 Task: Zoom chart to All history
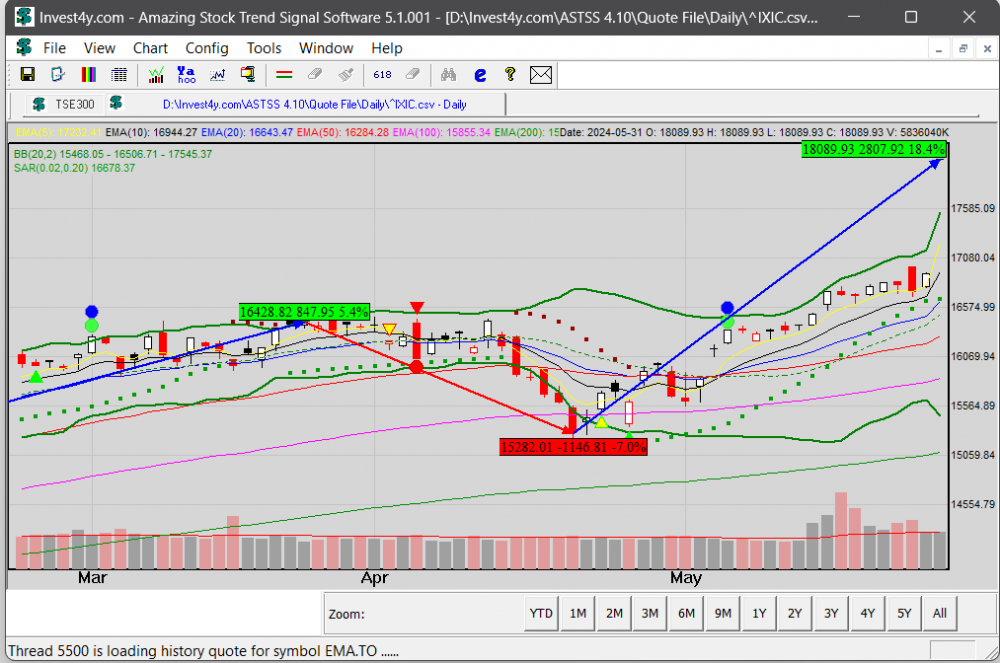(x=939, y=613)
